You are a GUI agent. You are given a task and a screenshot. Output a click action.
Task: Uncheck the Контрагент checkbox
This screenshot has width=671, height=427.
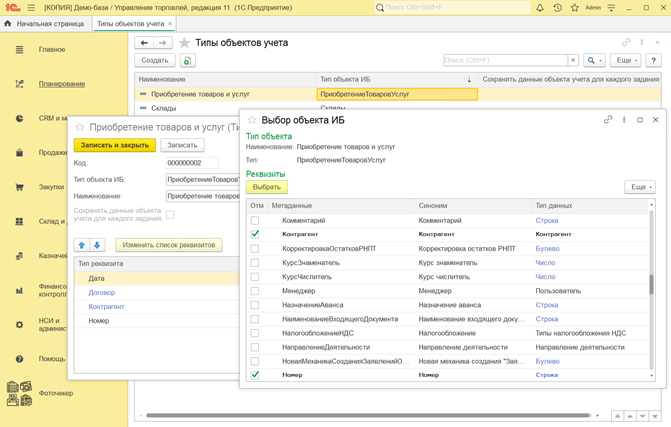(x=255, y=234)
